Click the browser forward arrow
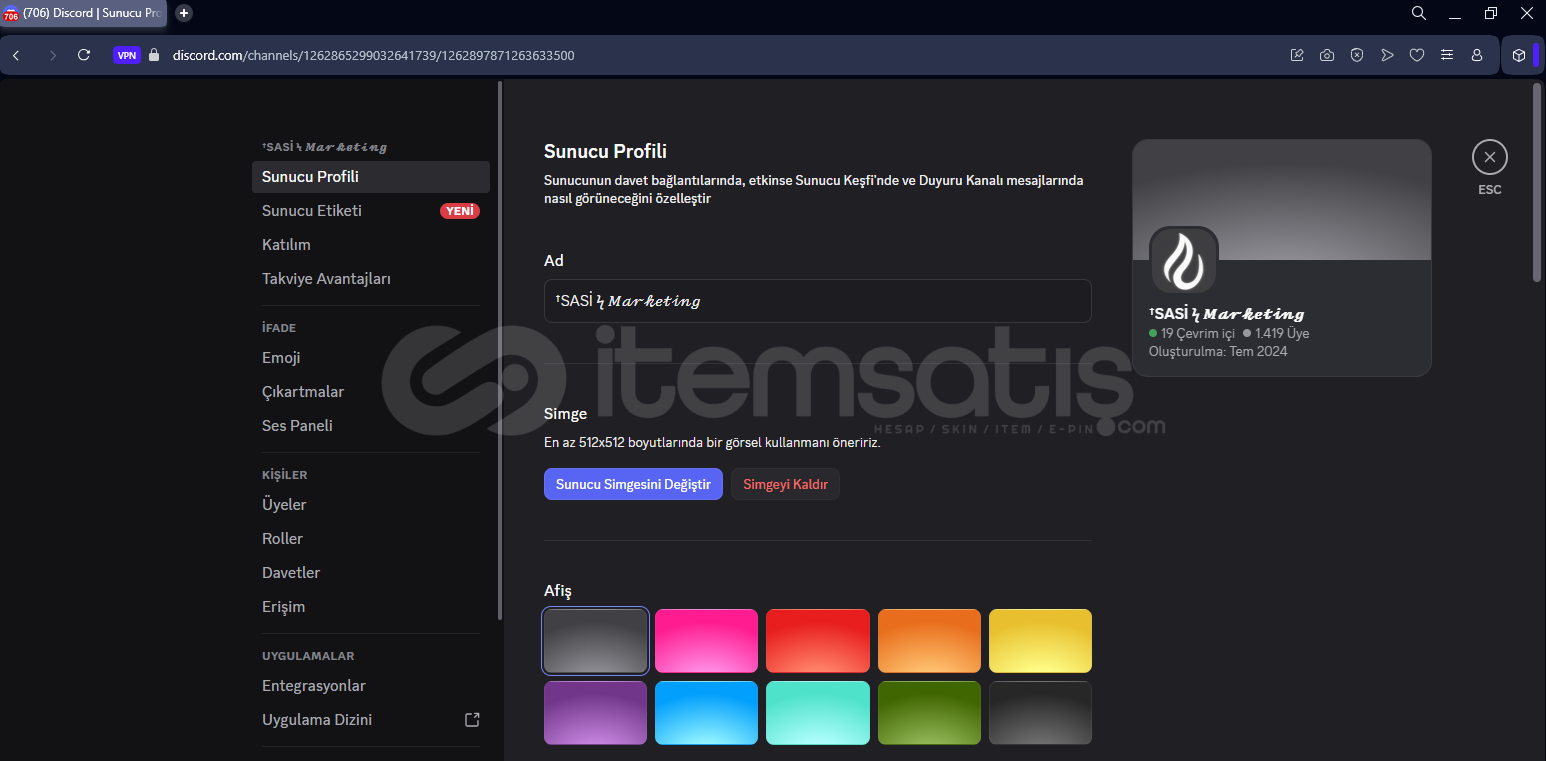Image resolution: width=1546 pixels, height=761 pixels. click(x=52, y=55)
